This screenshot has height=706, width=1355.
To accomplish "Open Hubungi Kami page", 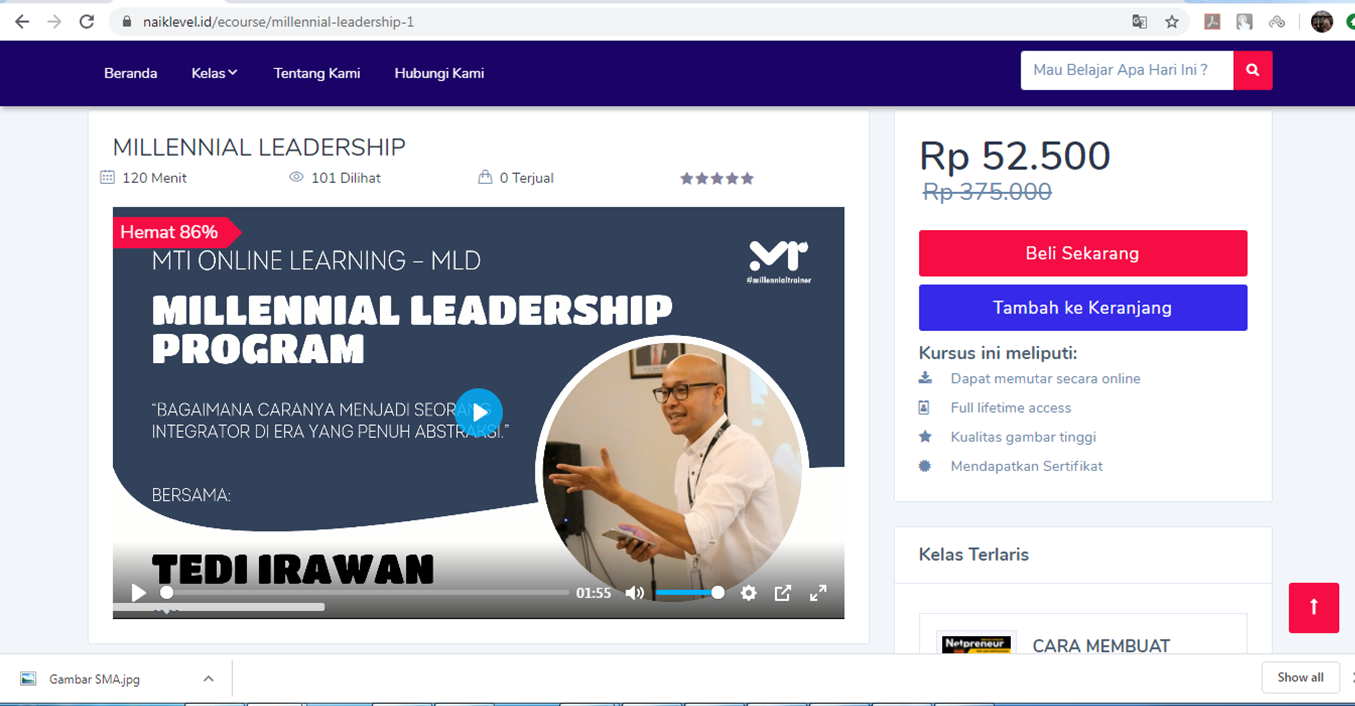I will 439,73.
